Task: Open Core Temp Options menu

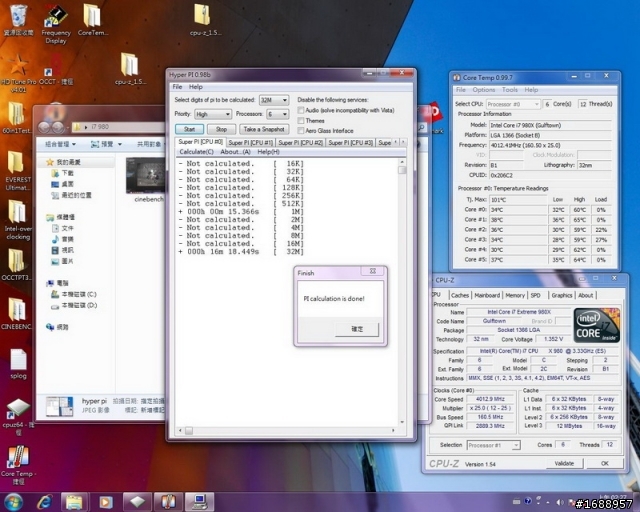Action: [483, 90]
